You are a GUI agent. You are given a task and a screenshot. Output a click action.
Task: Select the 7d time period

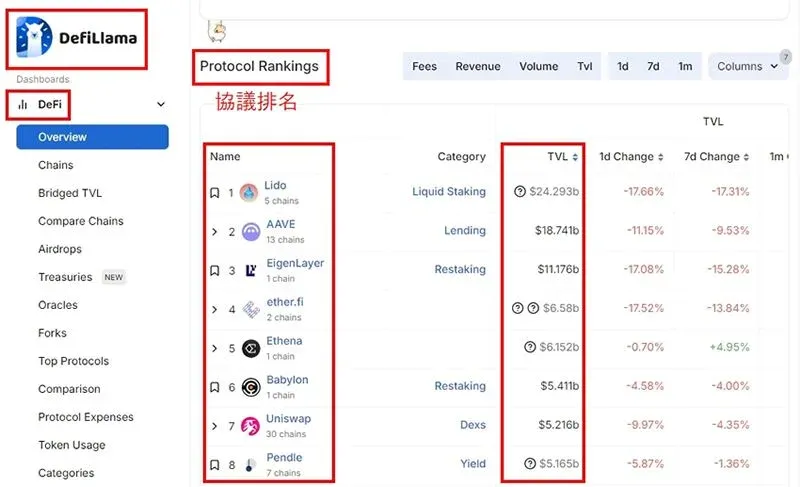(x=653, y=67)
